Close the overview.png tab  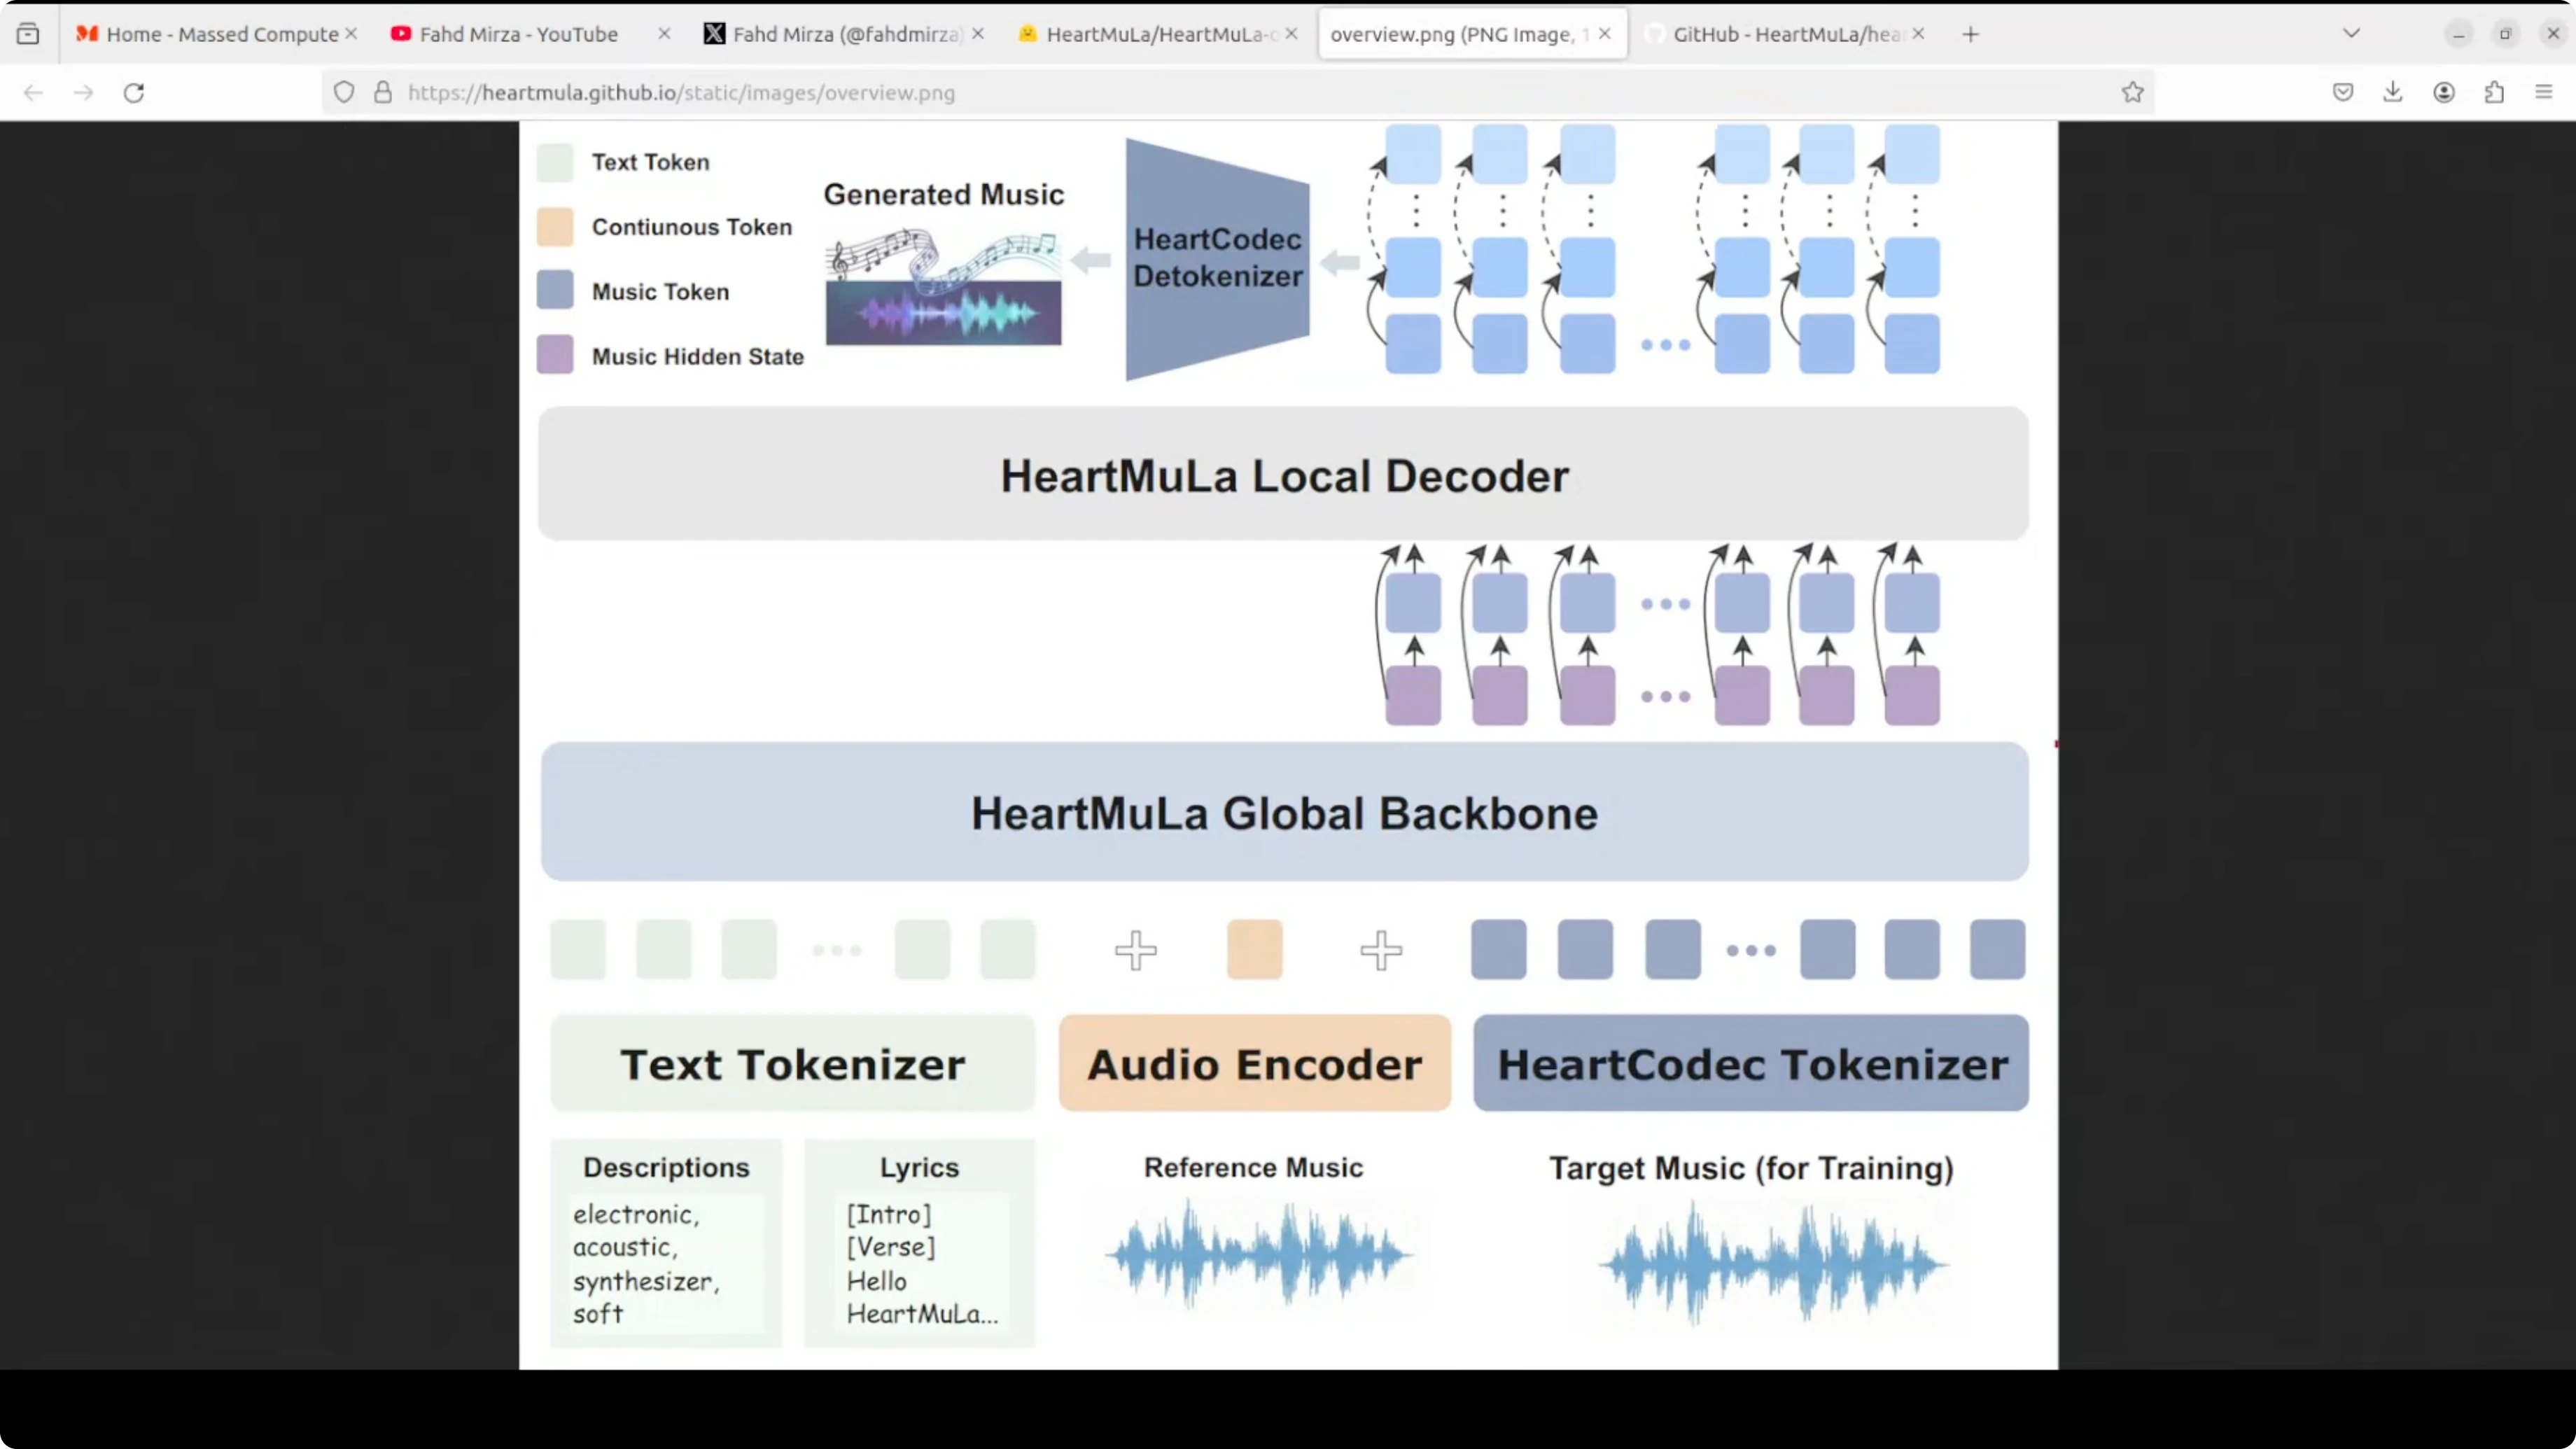point(1604,34)
